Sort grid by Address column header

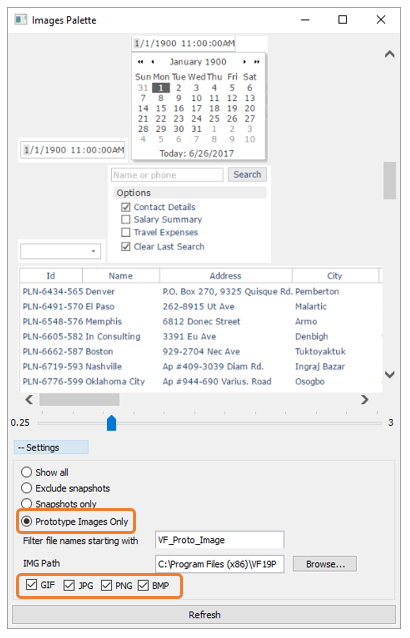coord(225,275)
